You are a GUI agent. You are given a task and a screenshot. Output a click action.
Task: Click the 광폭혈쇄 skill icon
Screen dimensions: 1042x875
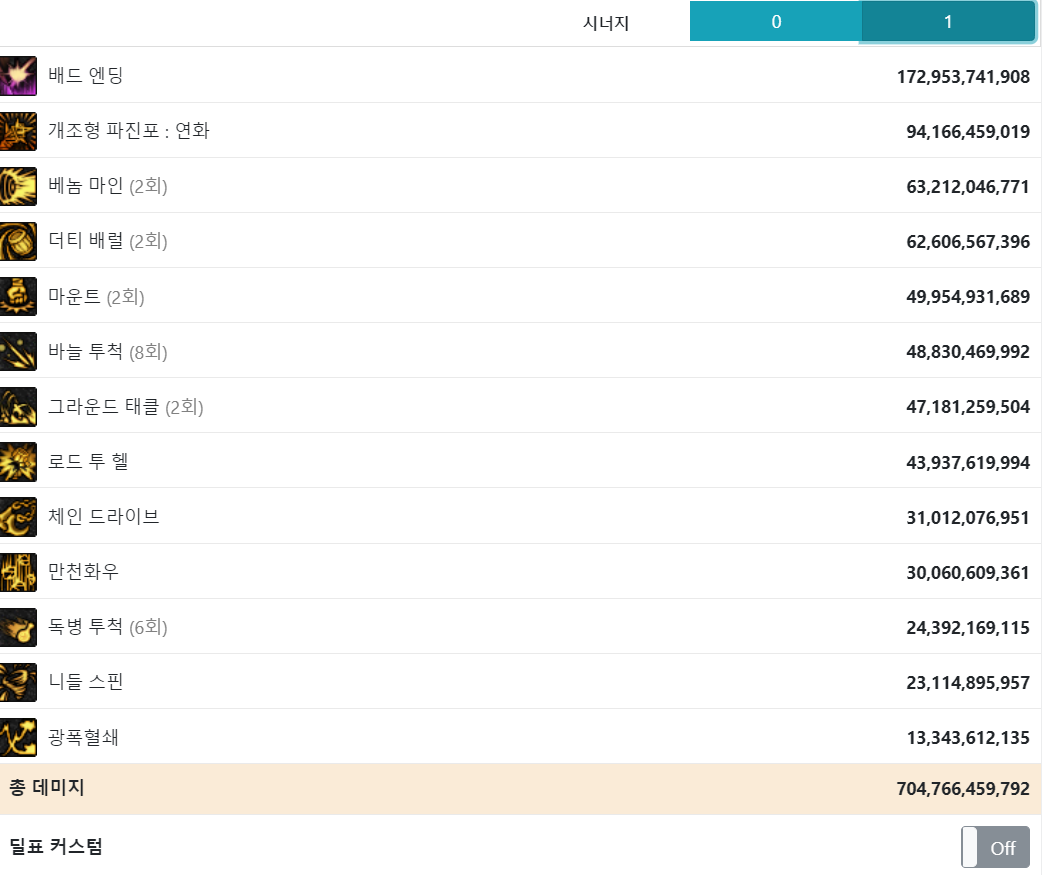(18, 737)
